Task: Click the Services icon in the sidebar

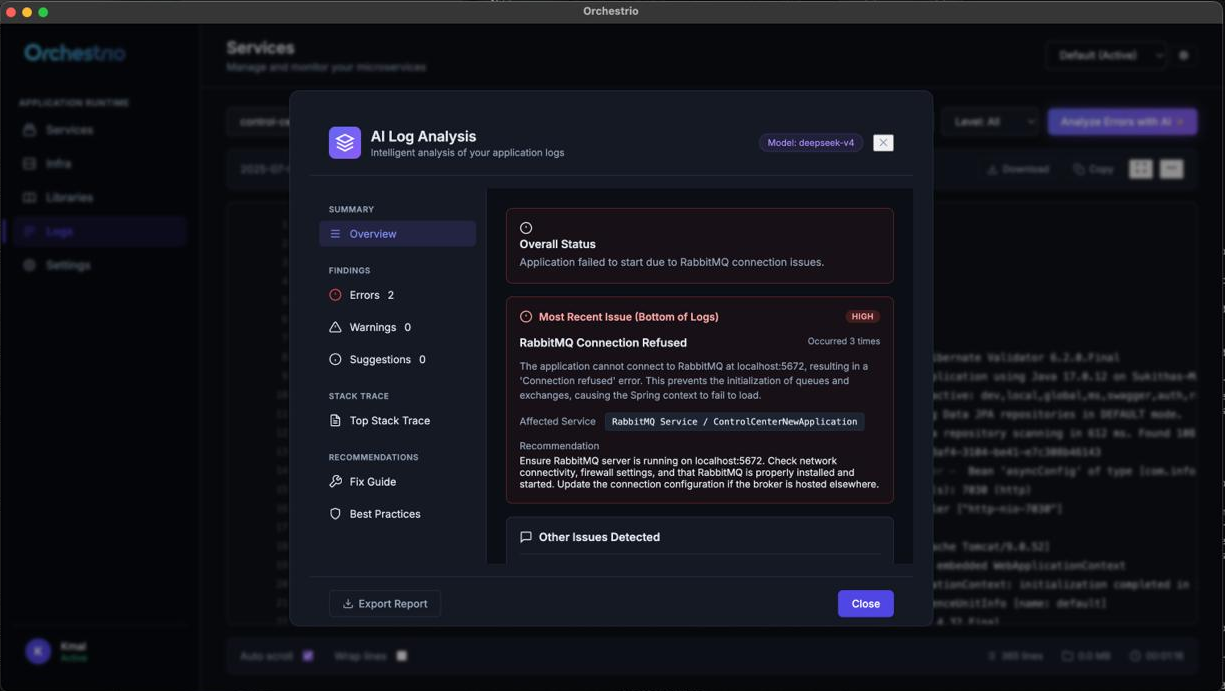Action: pyautogui.click(x=29, y=130)
